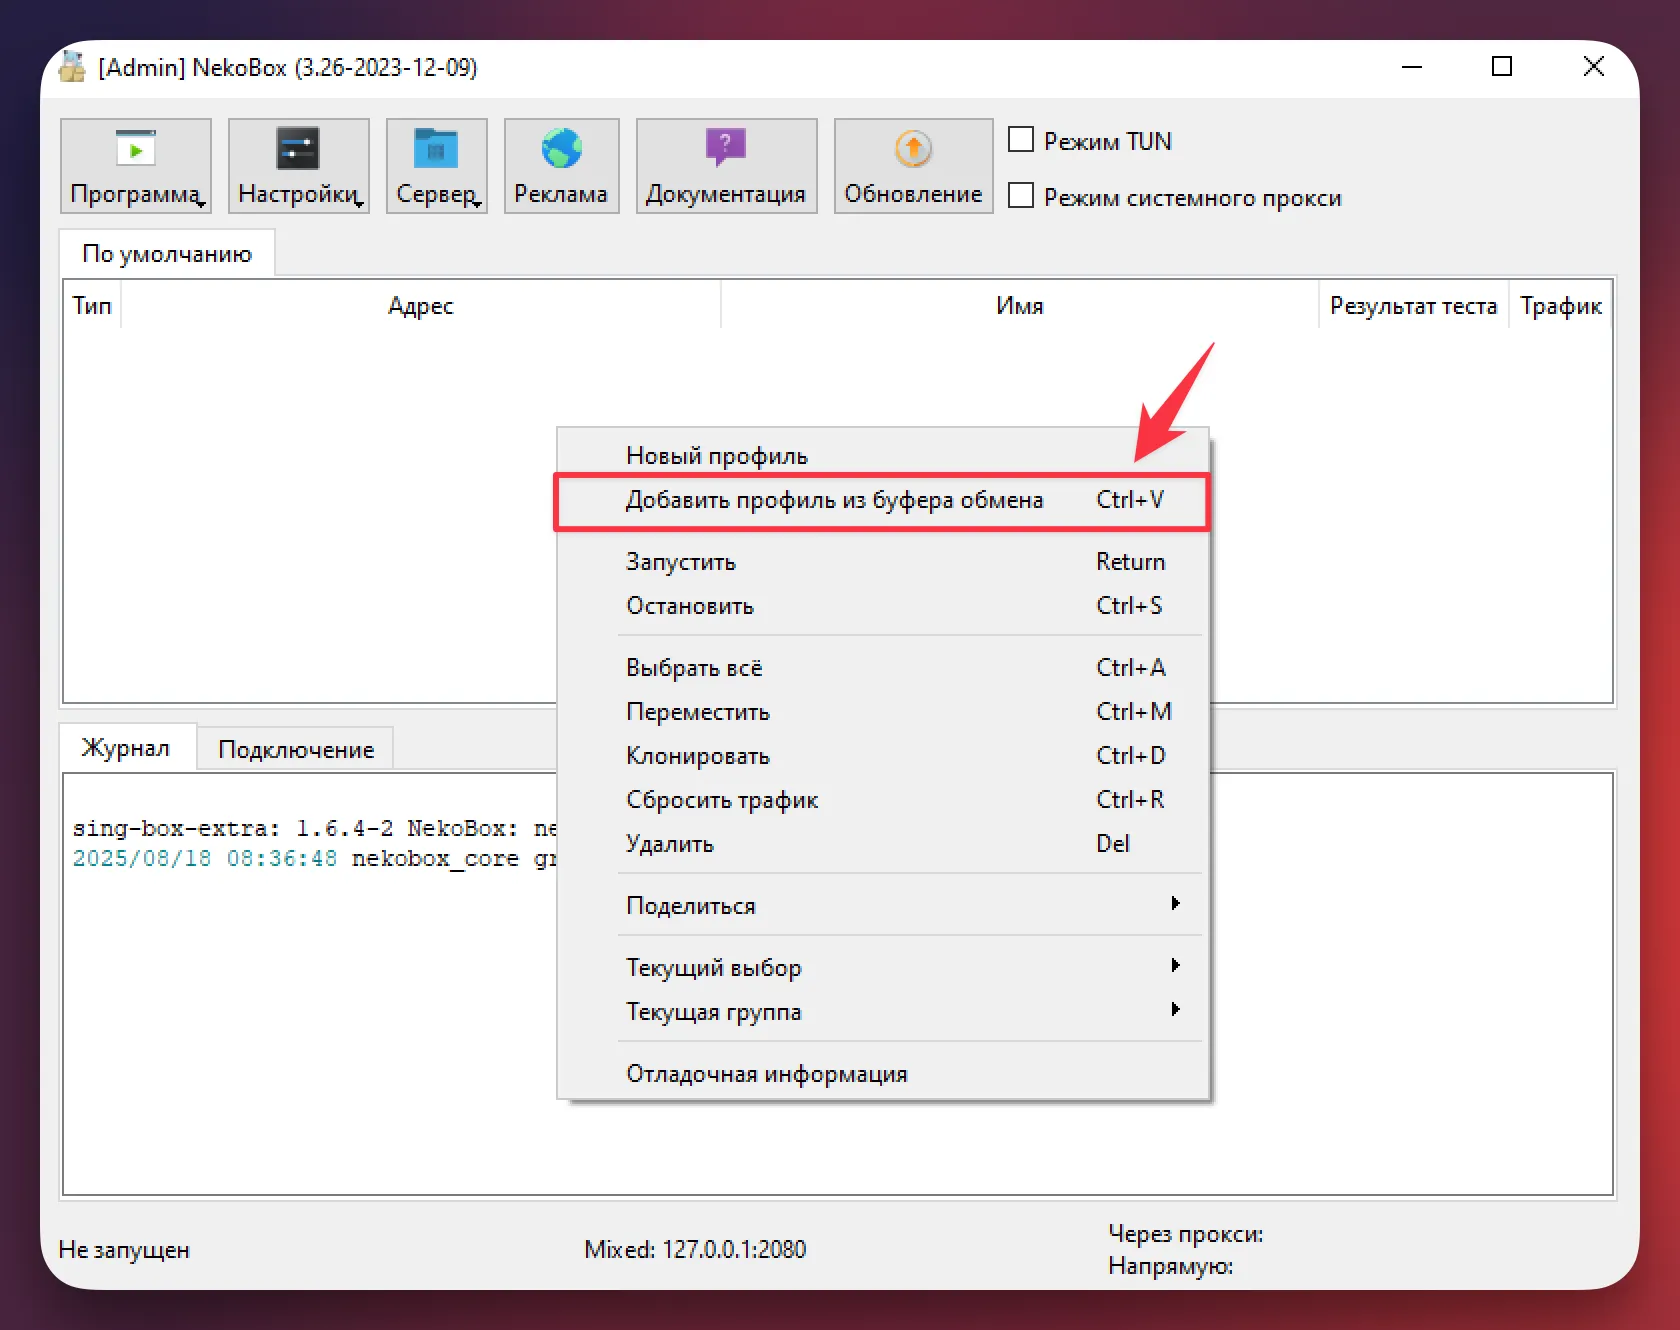Open Отладочная информация menu entry

click(x=883, y=1073)
